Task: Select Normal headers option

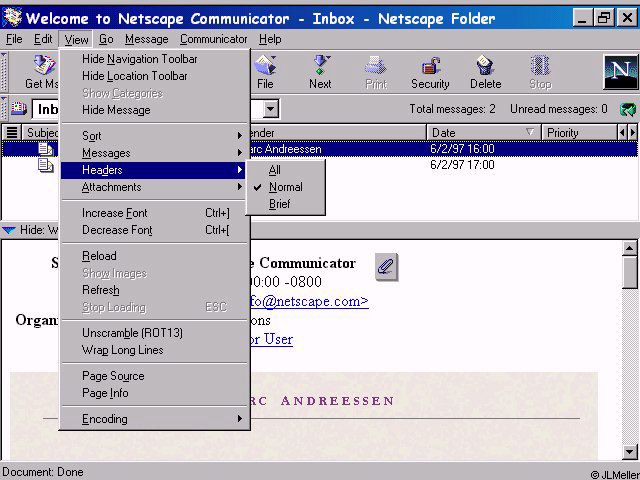Action: (x=286, y=187)
